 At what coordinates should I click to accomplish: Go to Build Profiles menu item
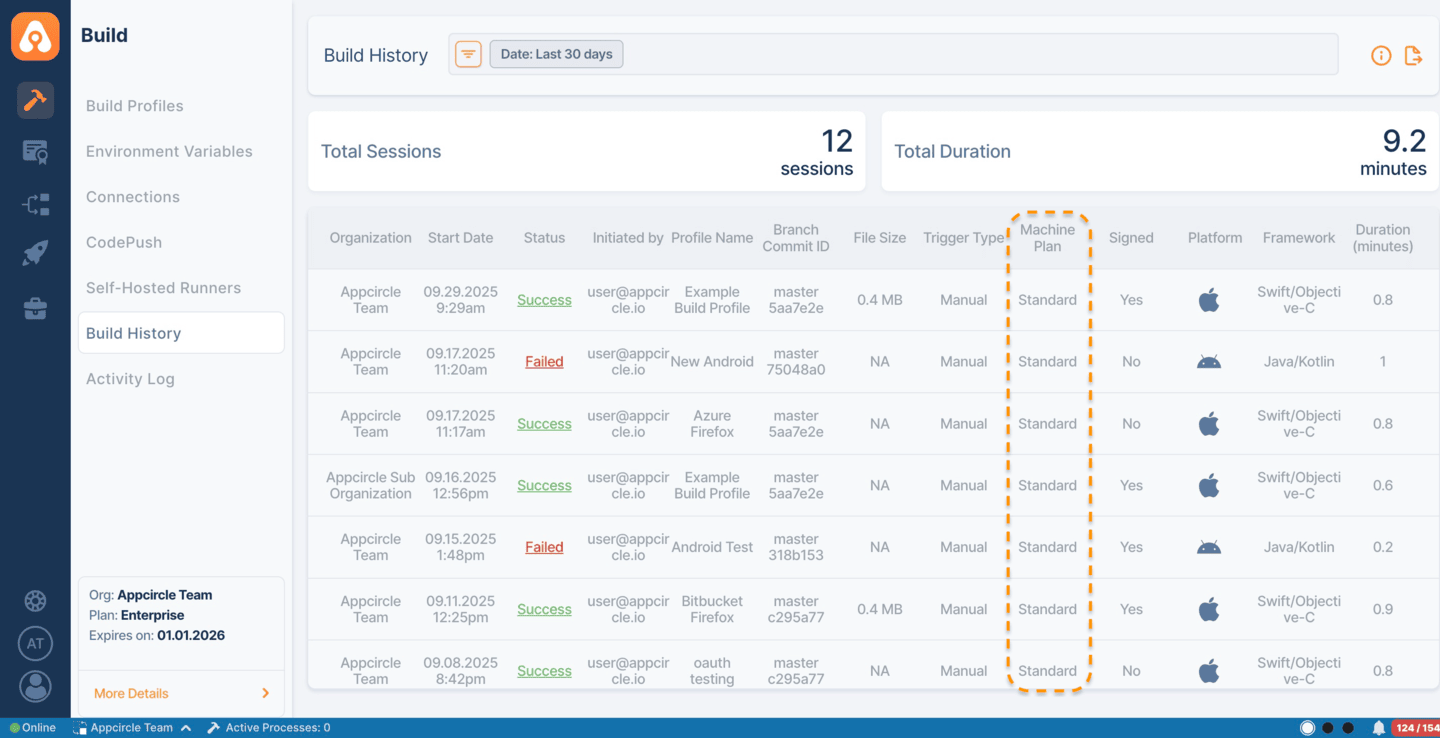(x=135, y=106)
